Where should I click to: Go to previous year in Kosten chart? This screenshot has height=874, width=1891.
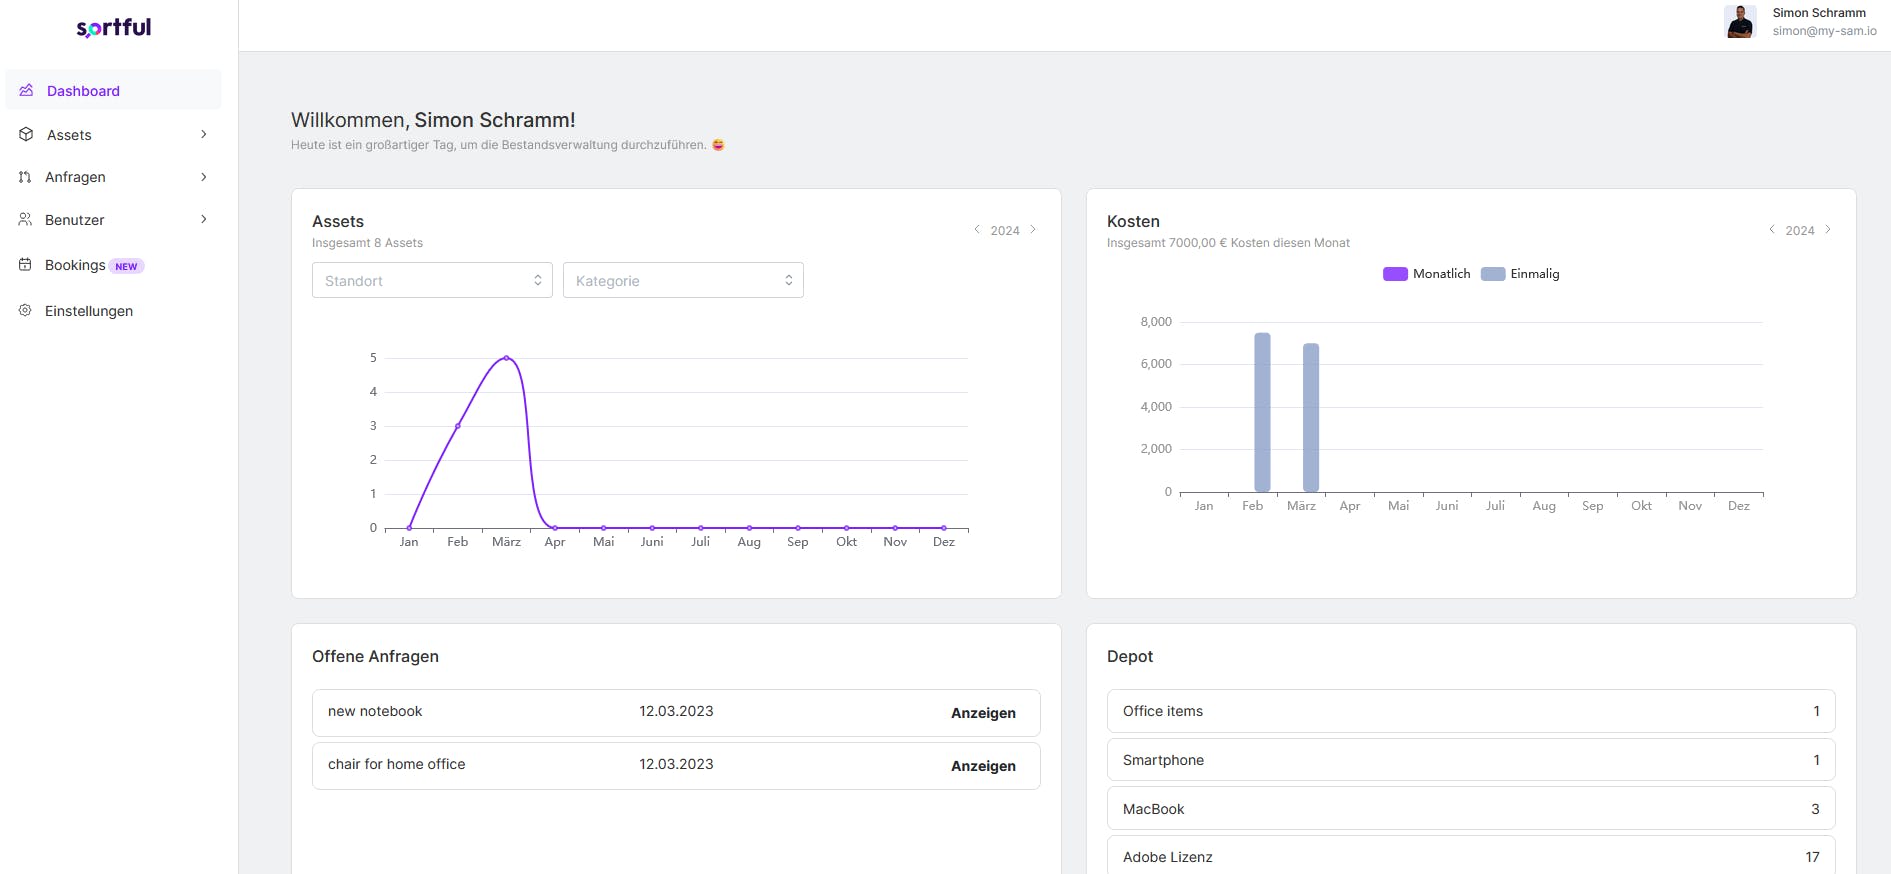(1772, 230)
